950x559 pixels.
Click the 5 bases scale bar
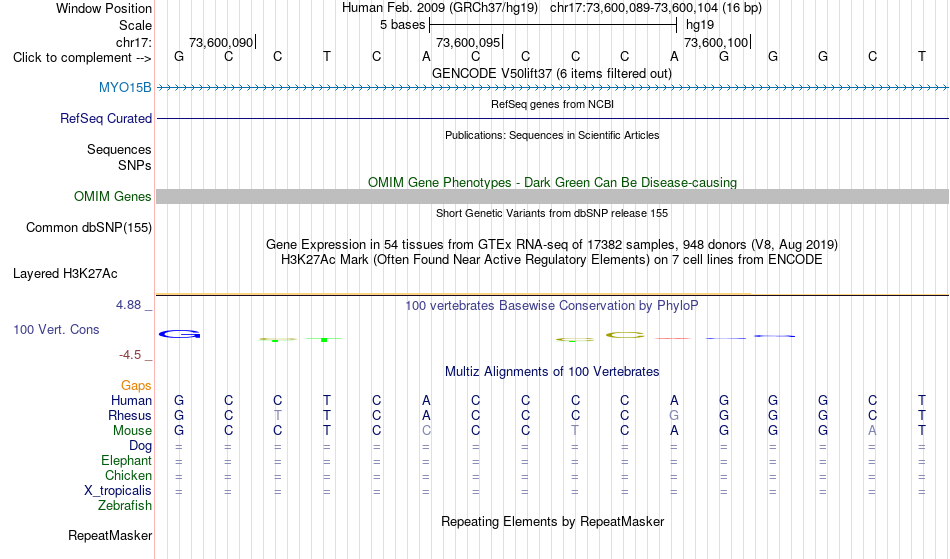pos(553,25)
